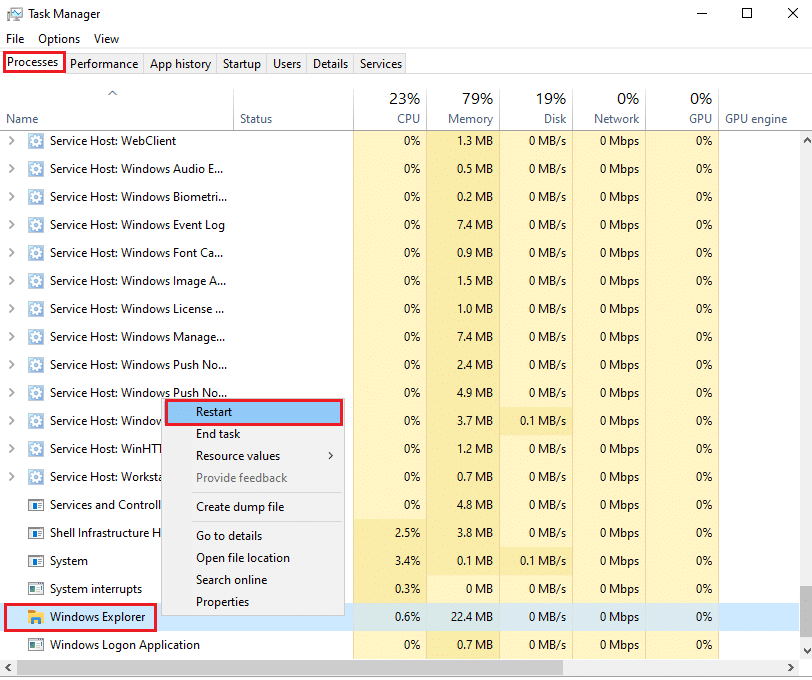This screenshot has height=680, width=812.
Task: Click the Service Host: WebClient gear icon
Action: coord(36,141)
